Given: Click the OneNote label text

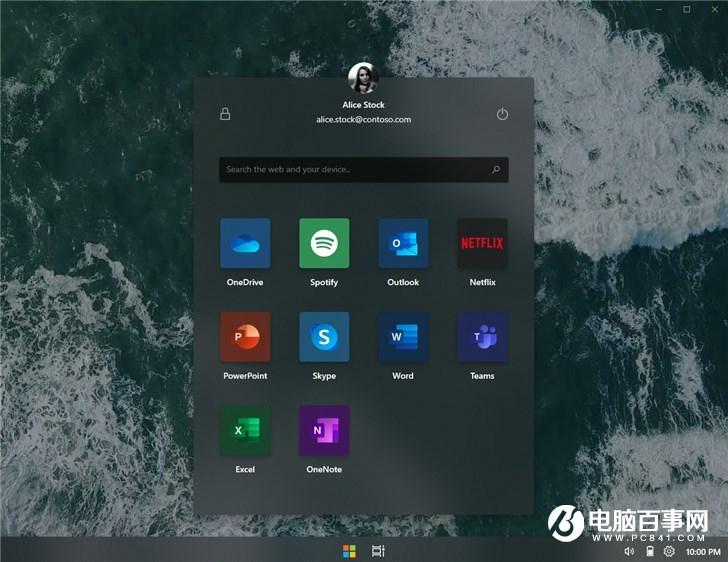Looking at the screenshot, I should coord(324,470).
